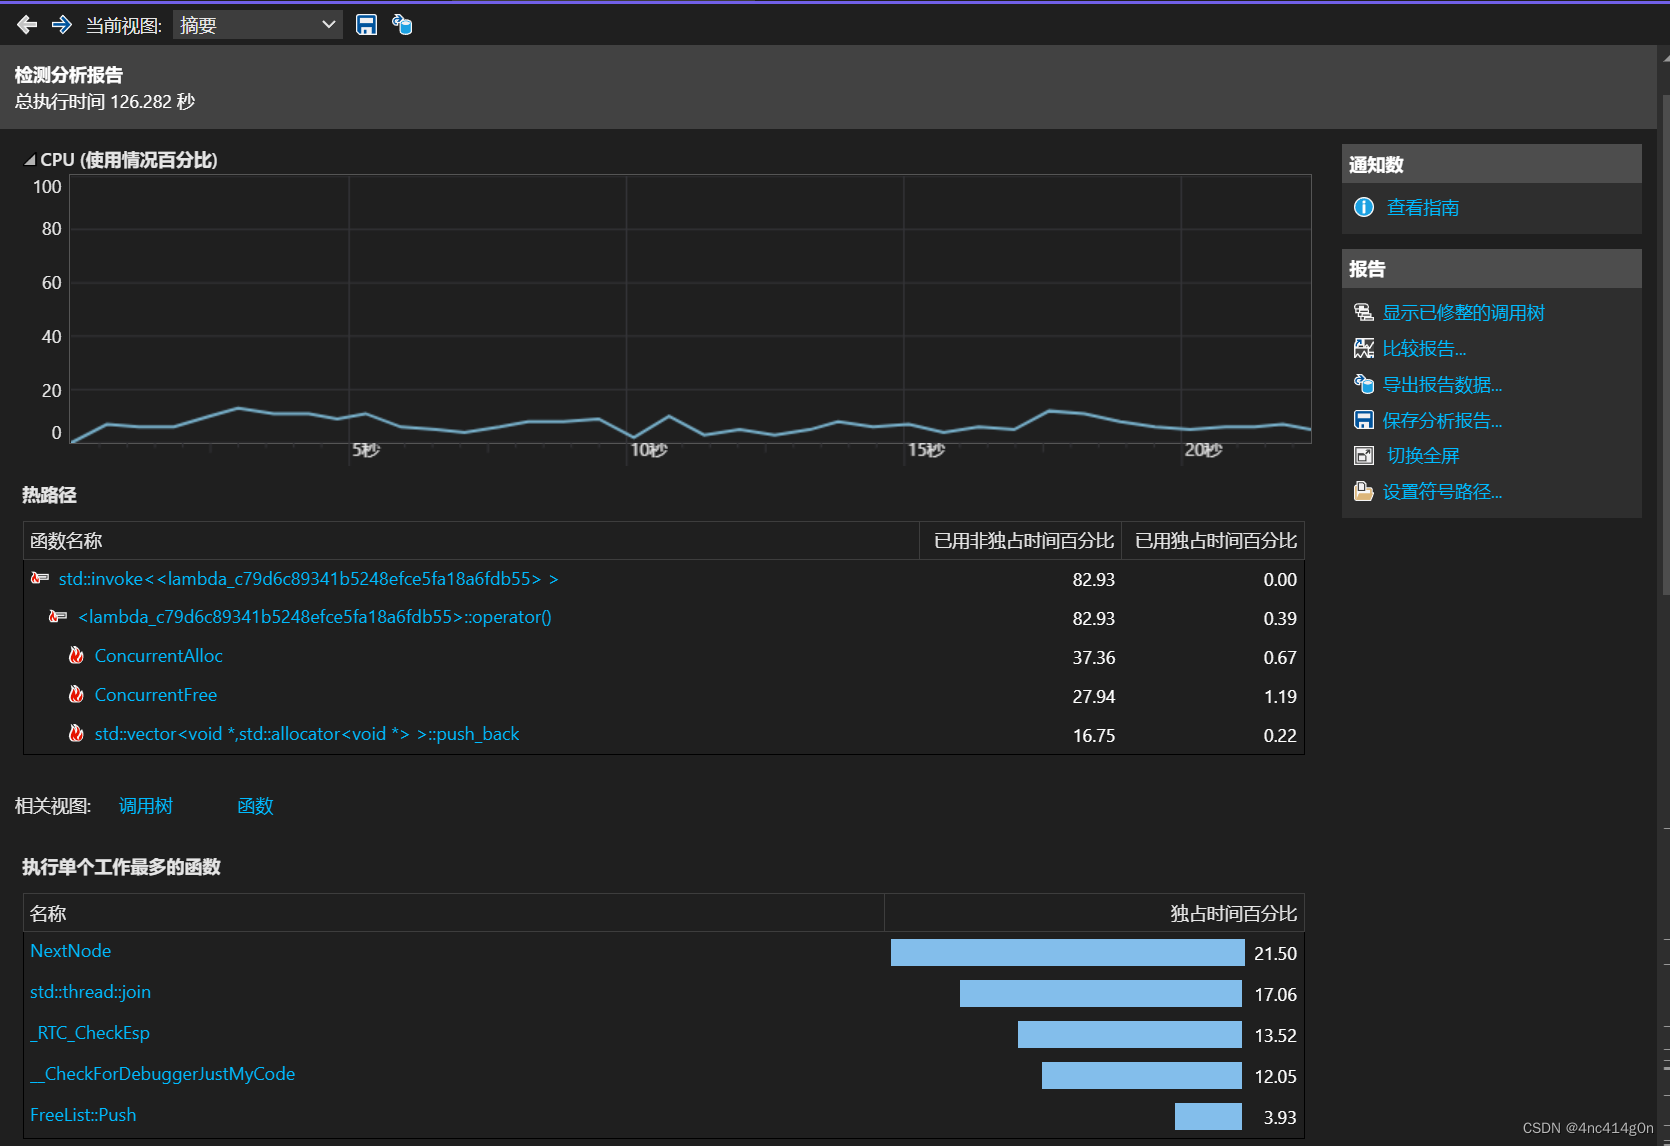The width and height of the screenshot is (1670, 1146).
Task: Click the save floppy-disk toolbar icon
Action: click(x=367, y=25)
